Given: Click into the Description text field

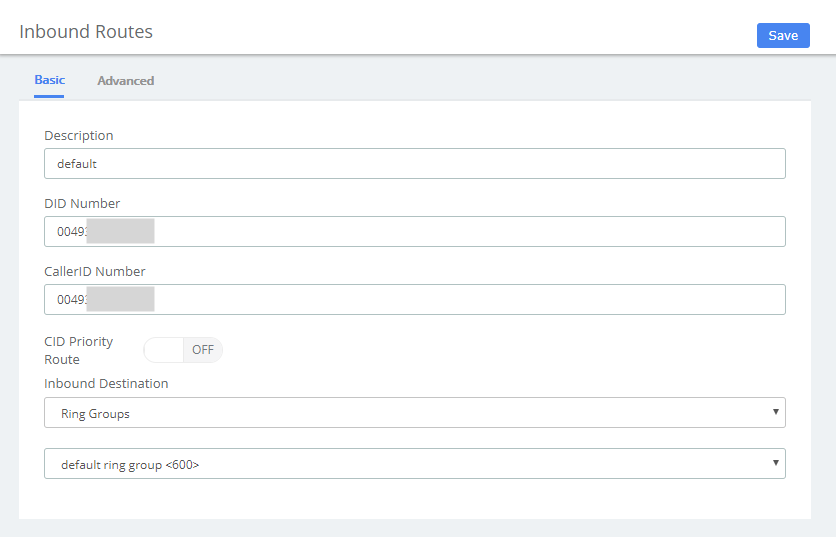Looking at the screenshot, I should pos(414,163).
